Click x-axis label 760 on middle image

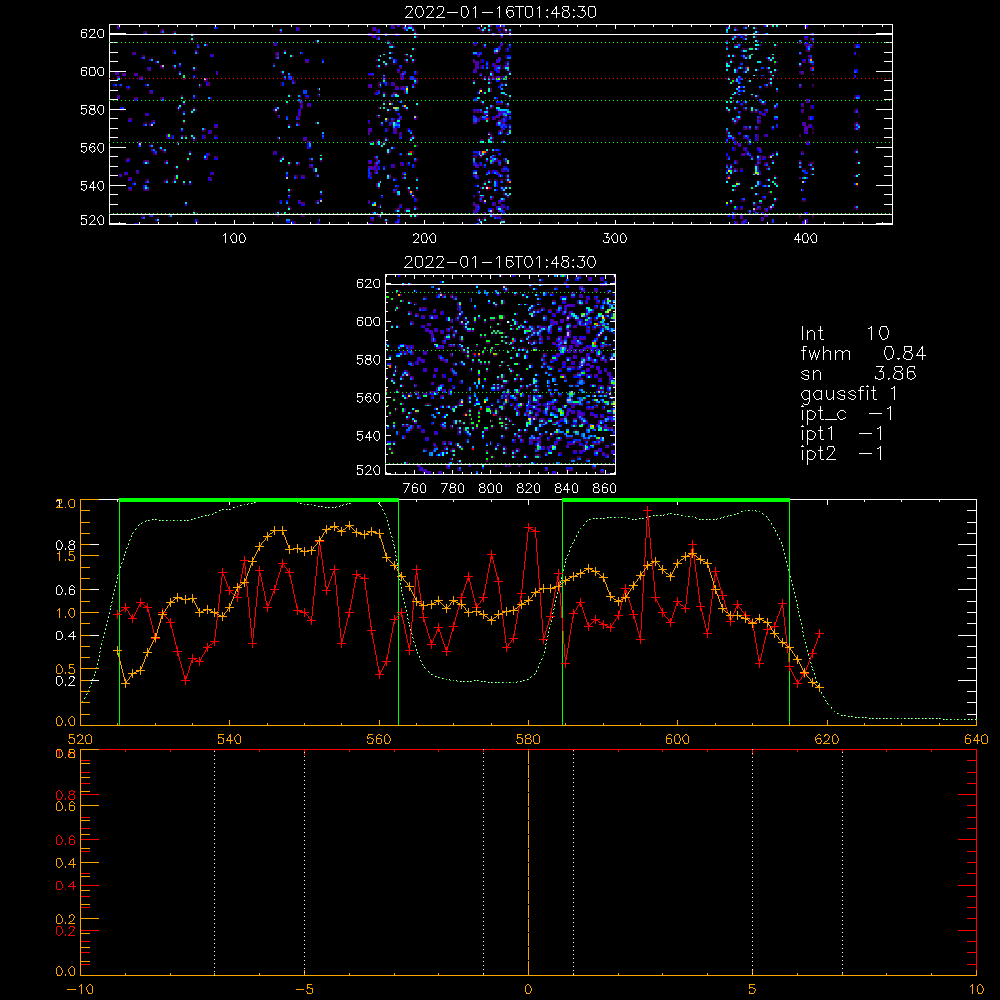[415, 489]
